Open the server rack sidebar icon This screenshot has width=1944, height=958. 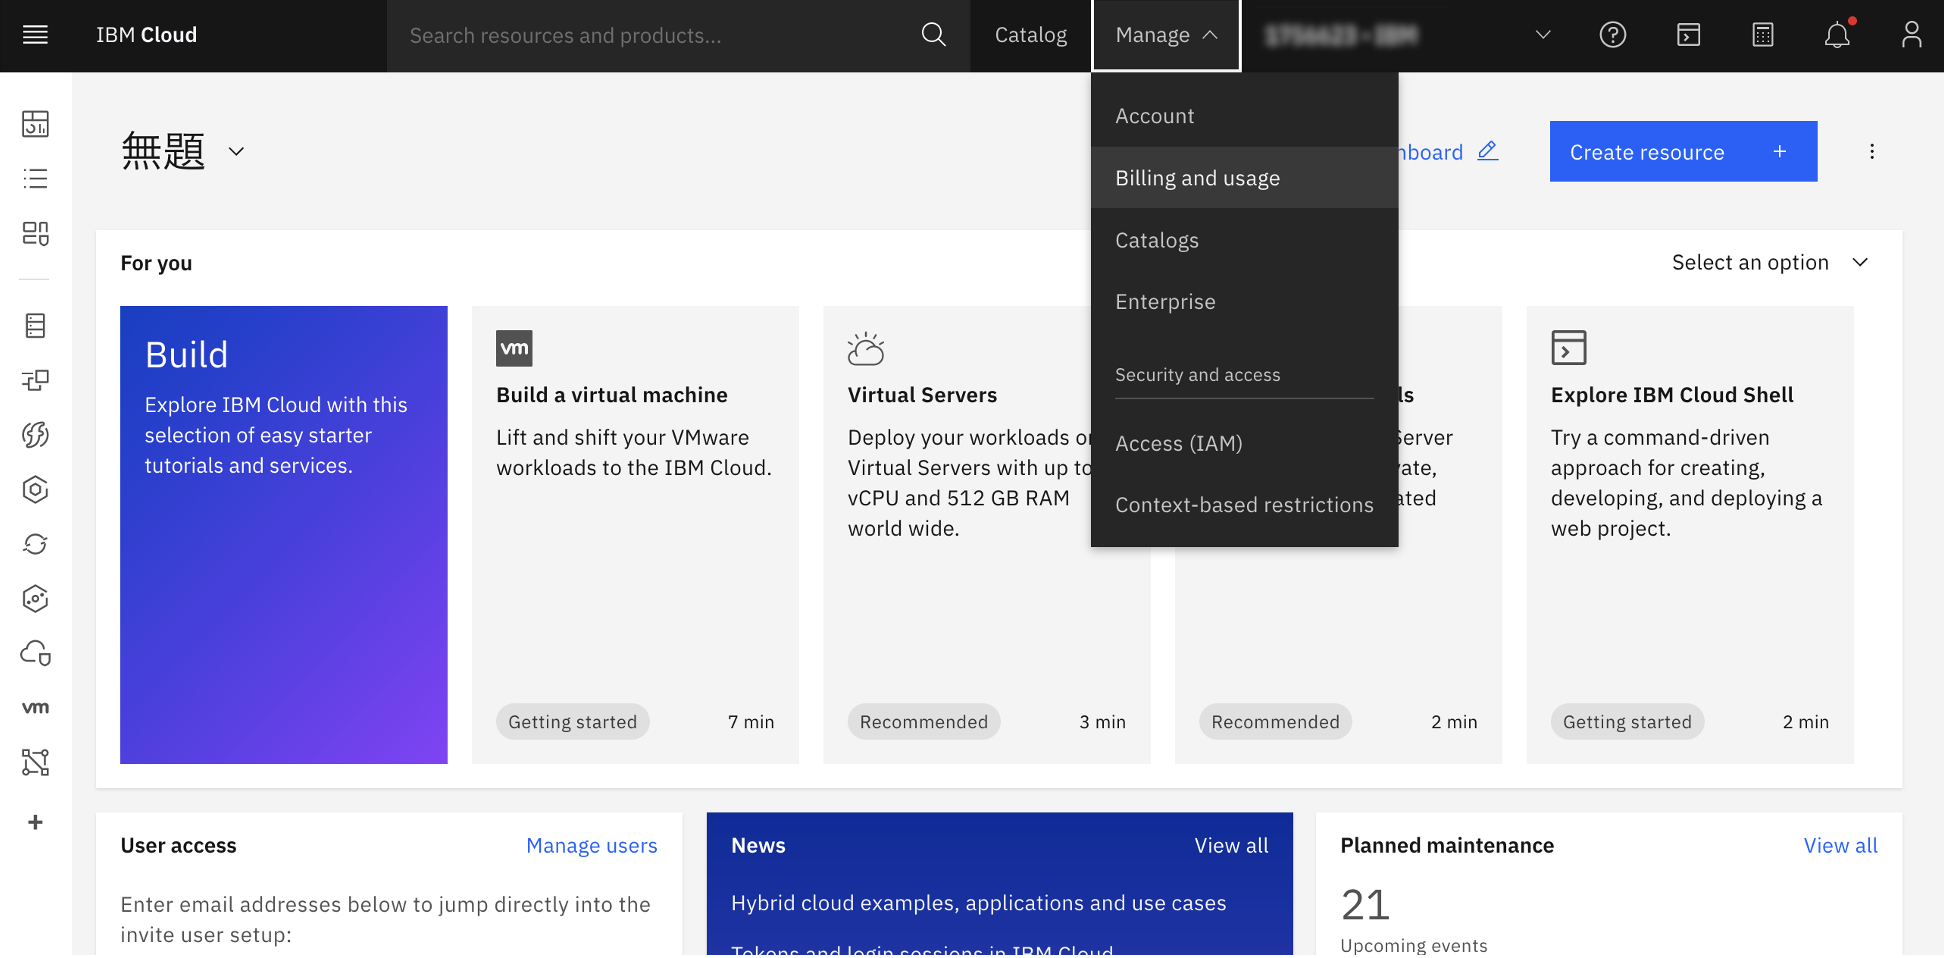pyautogui.click(x=35, y=325)
